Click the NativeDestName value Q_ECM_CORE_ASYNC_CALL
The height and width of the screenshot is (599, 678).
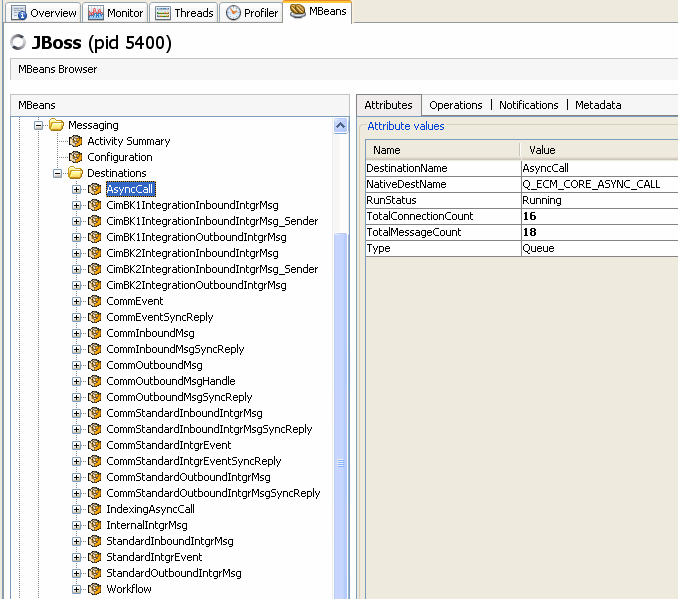point(591,184)
